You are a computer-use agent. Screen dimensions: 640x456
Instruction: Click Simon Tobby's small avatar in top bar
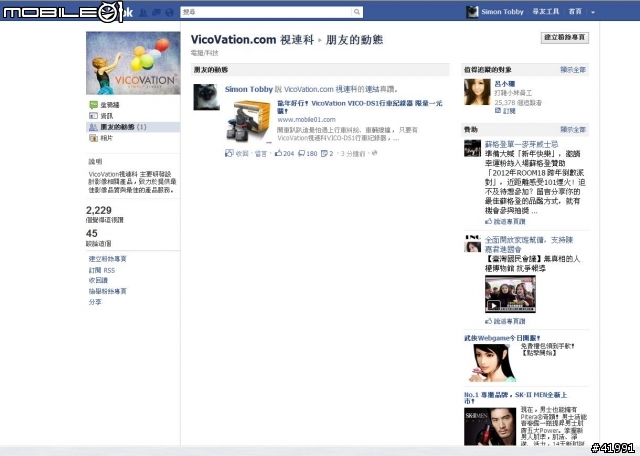point(472,12)
